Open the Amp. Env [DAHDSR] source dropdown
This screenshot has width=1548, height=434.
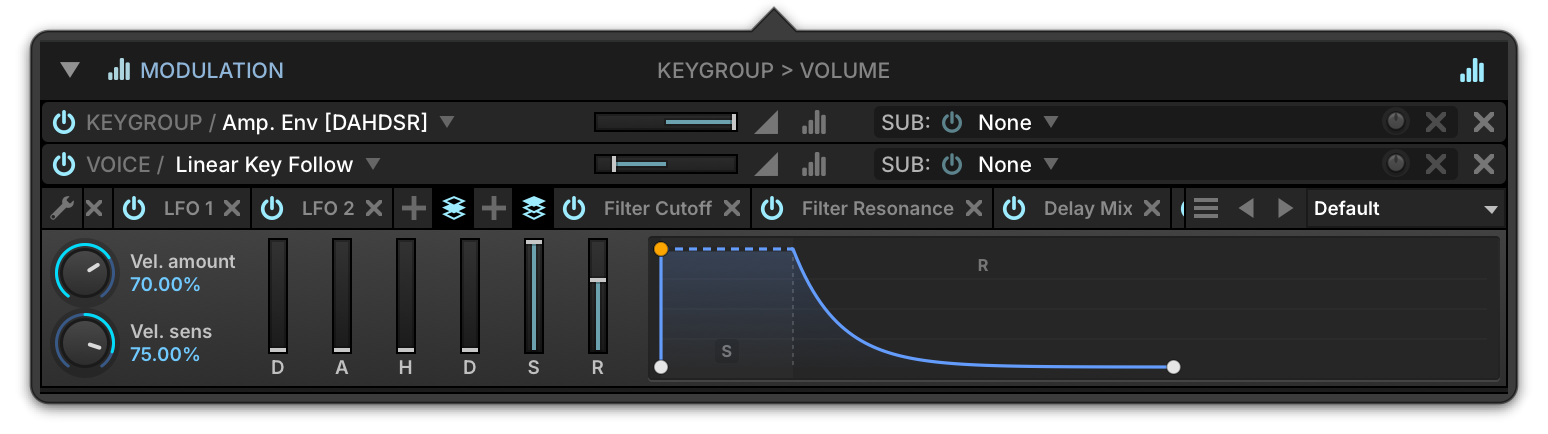pyautogui.click(x=447, y=122)
